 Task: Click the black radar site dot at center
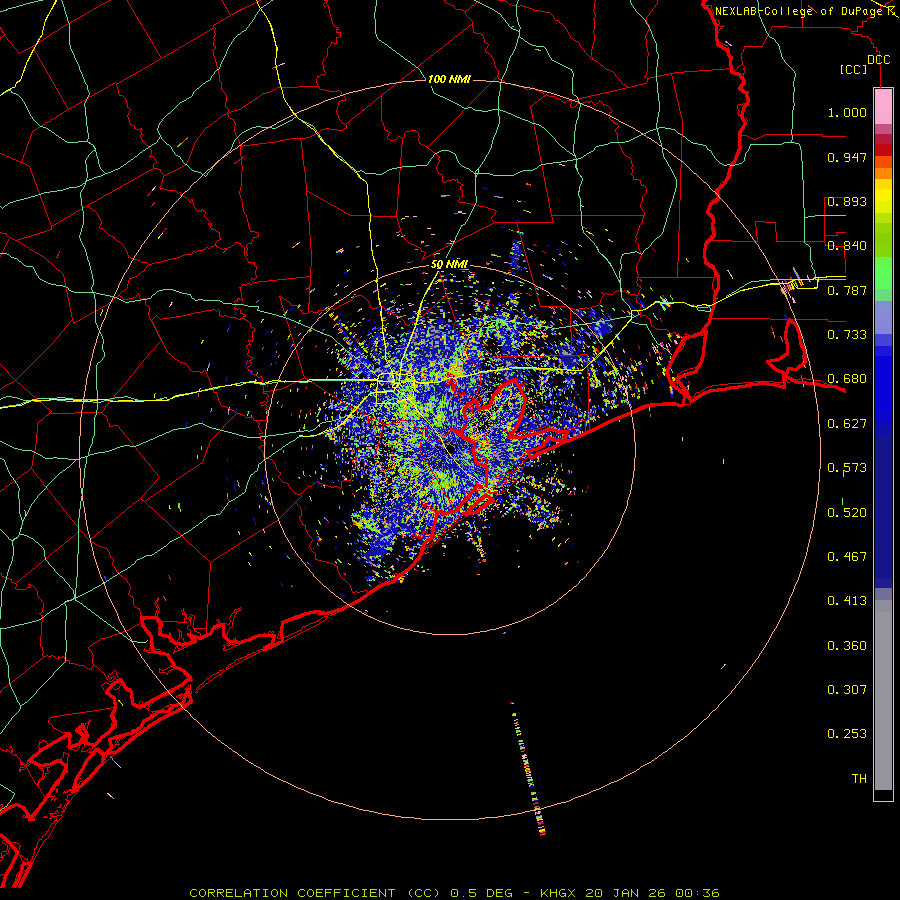(451, 448)
